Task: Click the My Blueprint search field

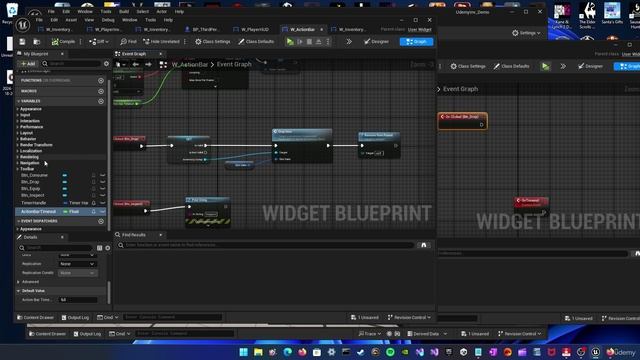Action: click(x=71, y=64)
